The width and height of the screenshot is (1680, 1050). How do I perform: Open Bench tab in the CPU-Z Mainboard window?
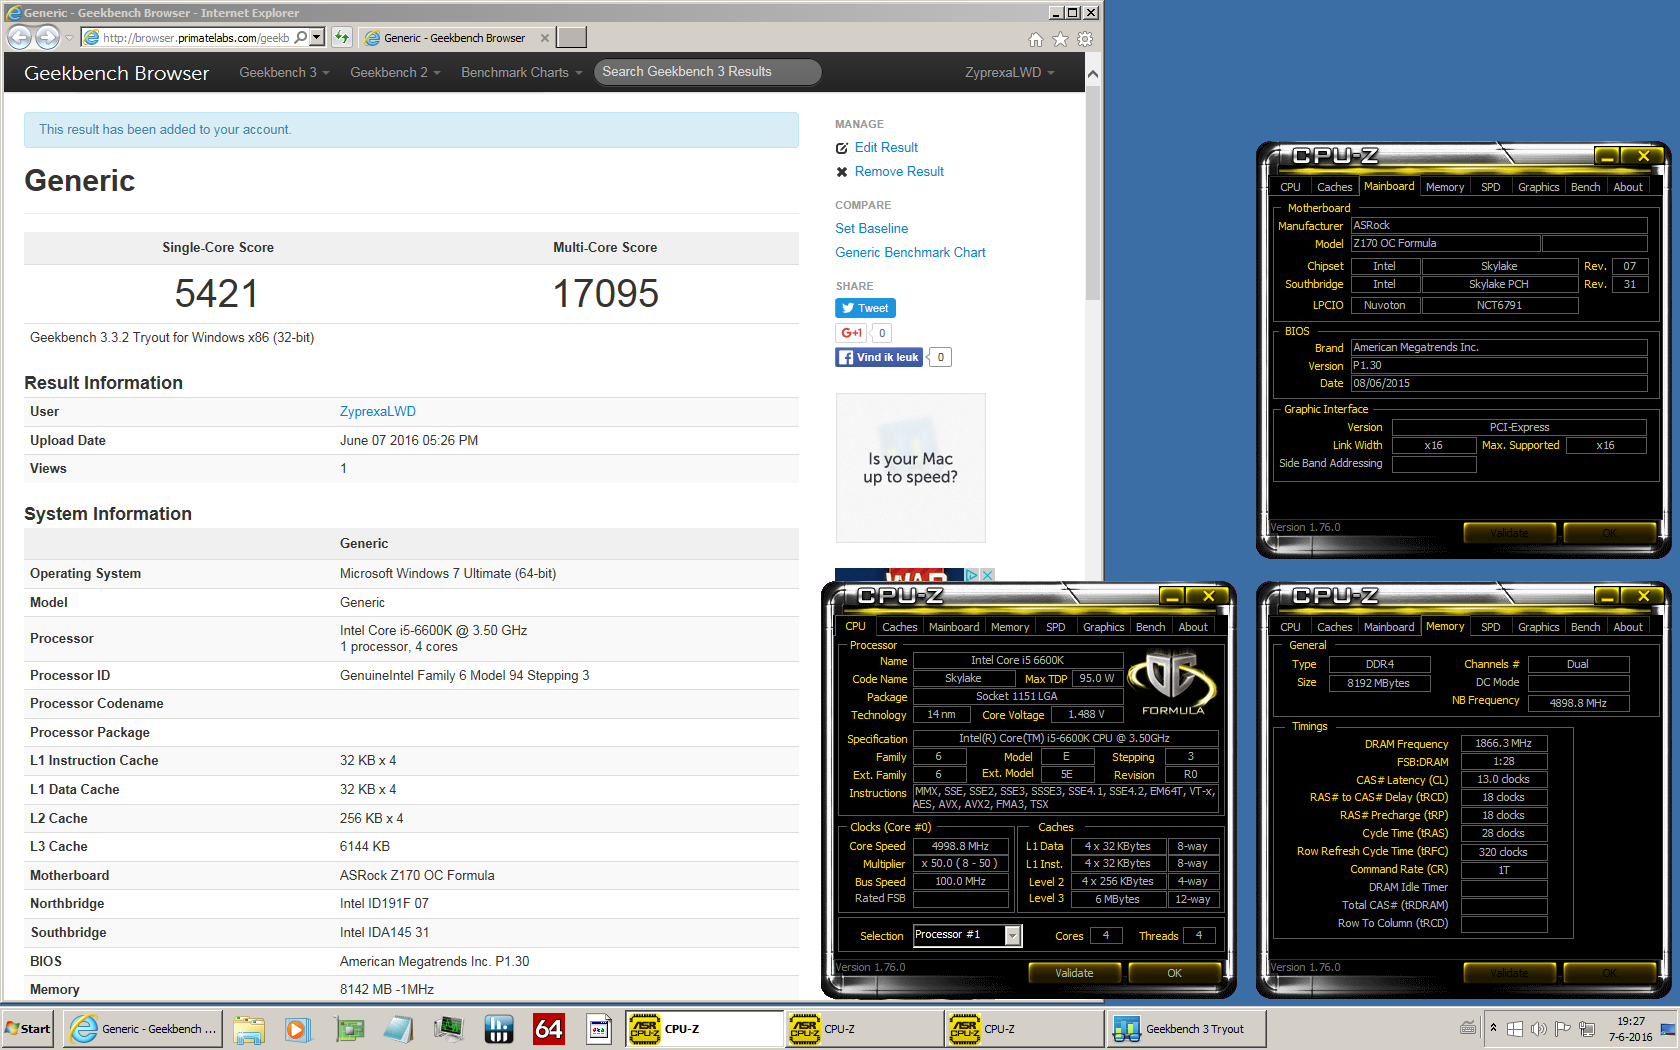pyautogui.click(x=1585, y=187)
